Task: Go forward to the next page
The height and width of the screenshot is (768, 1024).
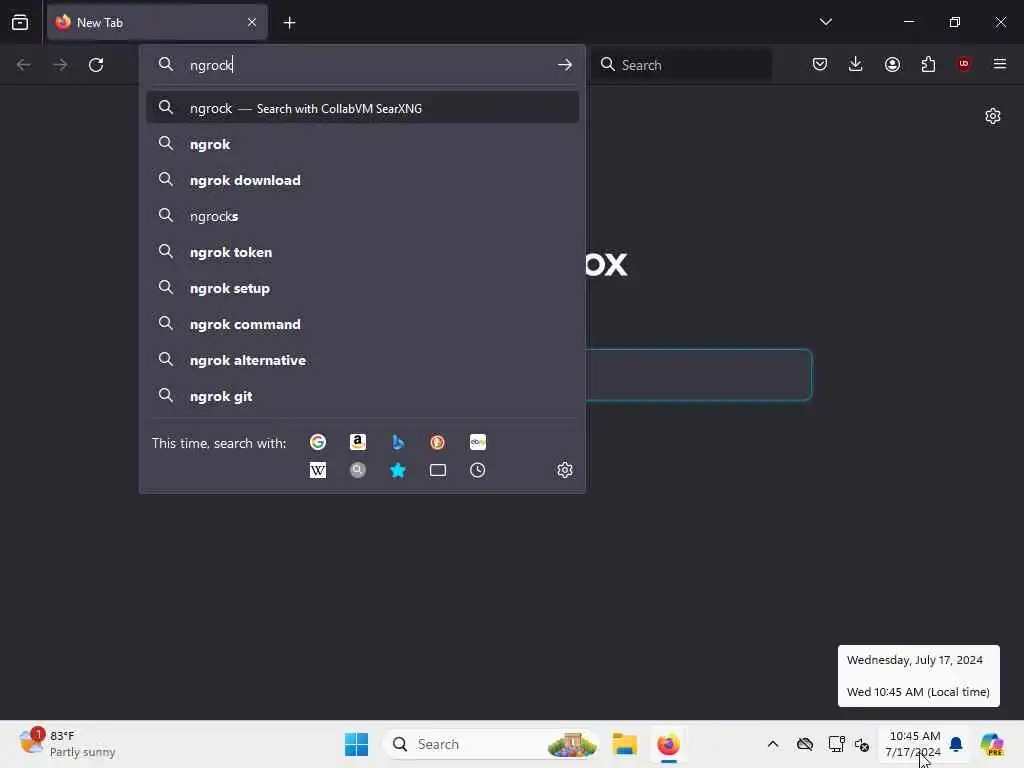Action: [60, 65]
